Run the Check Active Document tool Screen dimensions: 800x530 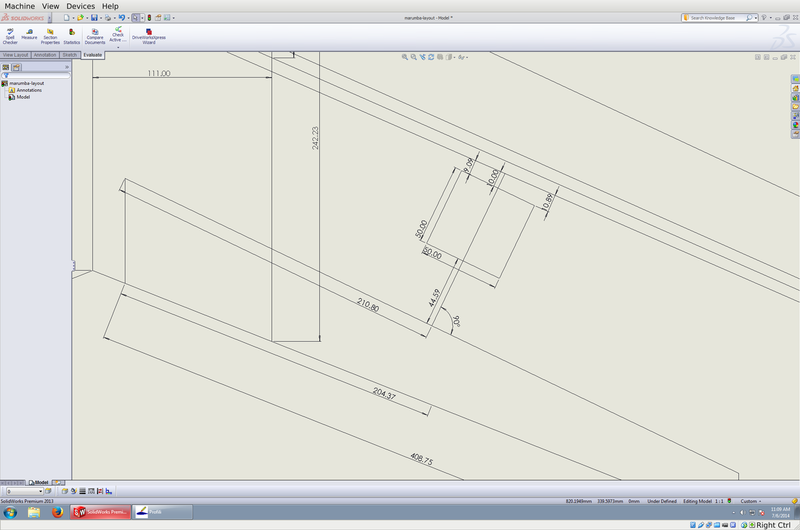pyautogui.click(x=118, y=35)
